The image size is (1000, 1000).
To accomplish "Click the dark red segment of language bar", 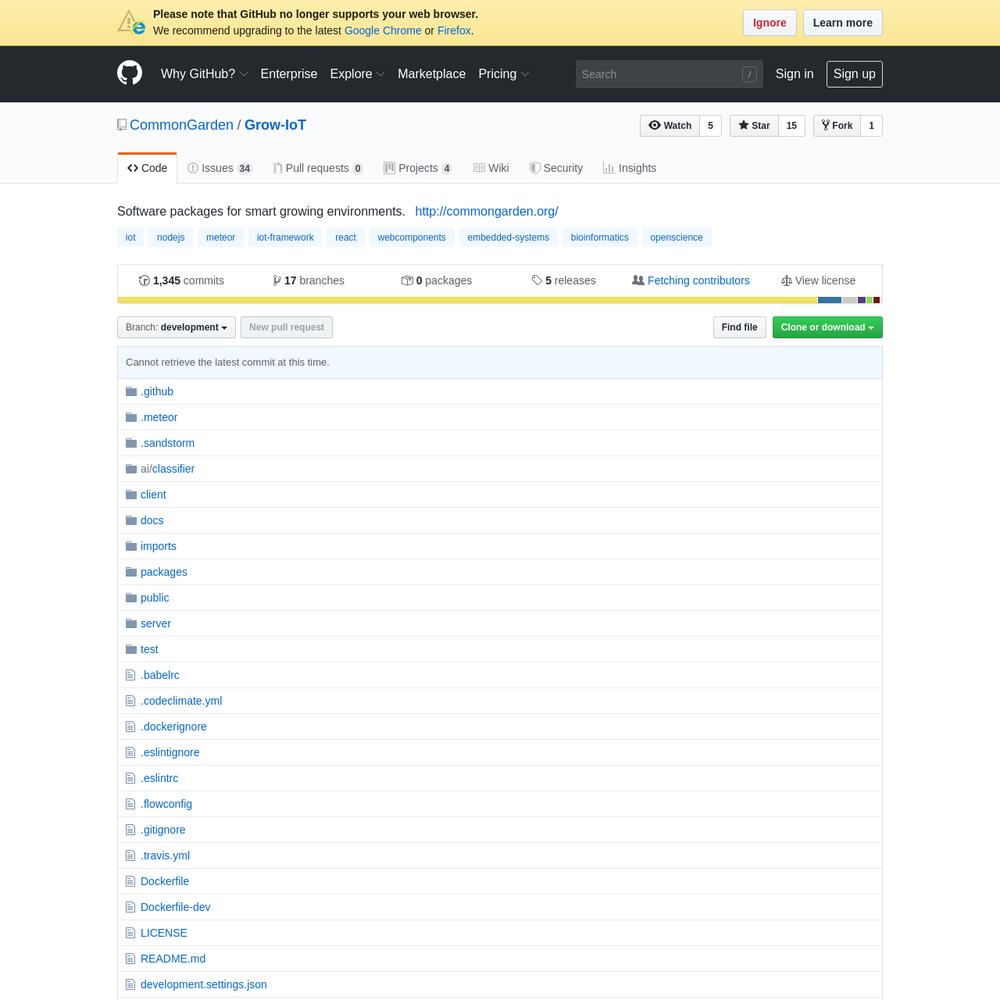I will pyautogui.click(x=877, y=300).
